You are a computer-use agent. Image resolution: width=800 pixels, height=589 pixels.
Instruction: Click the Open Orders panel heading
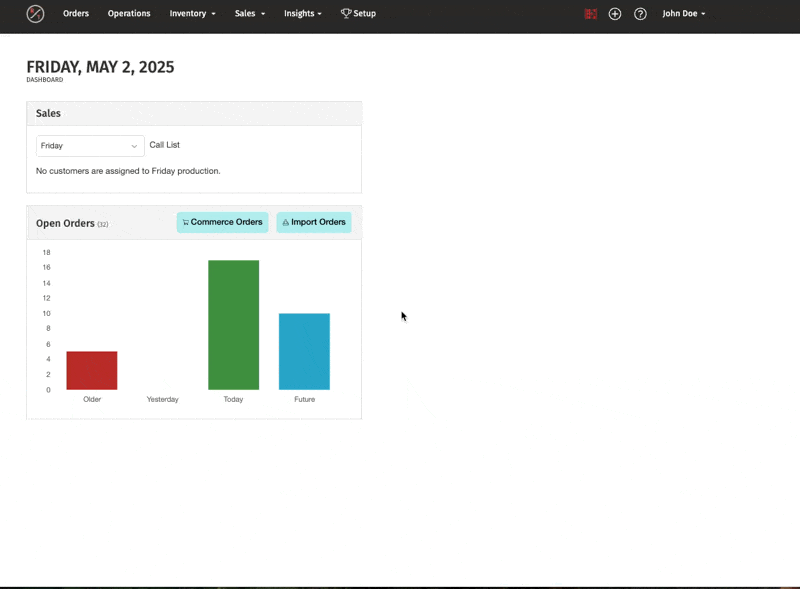65,224
